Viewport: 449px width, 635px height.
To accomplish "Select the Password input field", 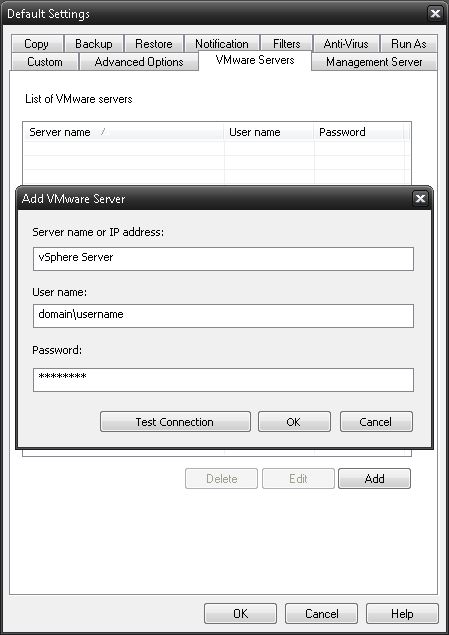I will click(223, 380).
